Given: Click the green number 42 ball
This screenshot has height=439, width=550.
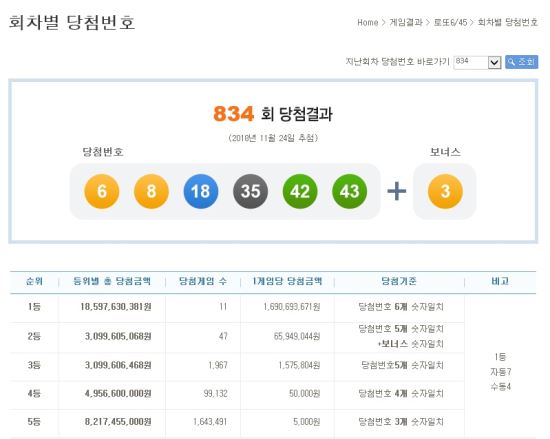Looking at the screenshot, I should click(300, 191).
